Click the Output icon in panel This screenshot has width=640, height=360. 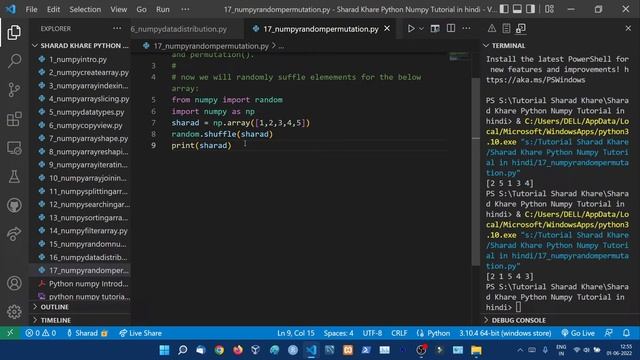506,29
